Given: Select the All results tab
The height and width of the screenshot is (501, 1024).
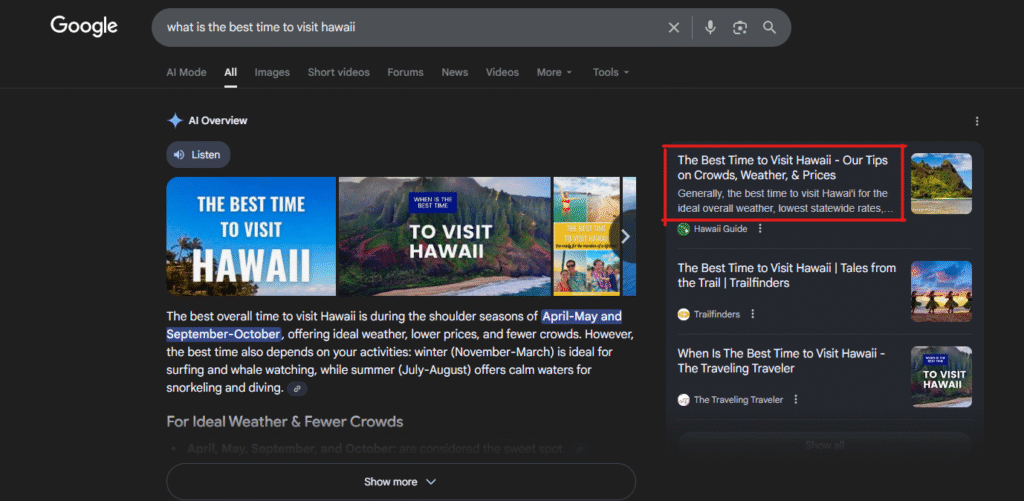Looking at the screenshot, I should pyautogui.click(x=231, y=73).
